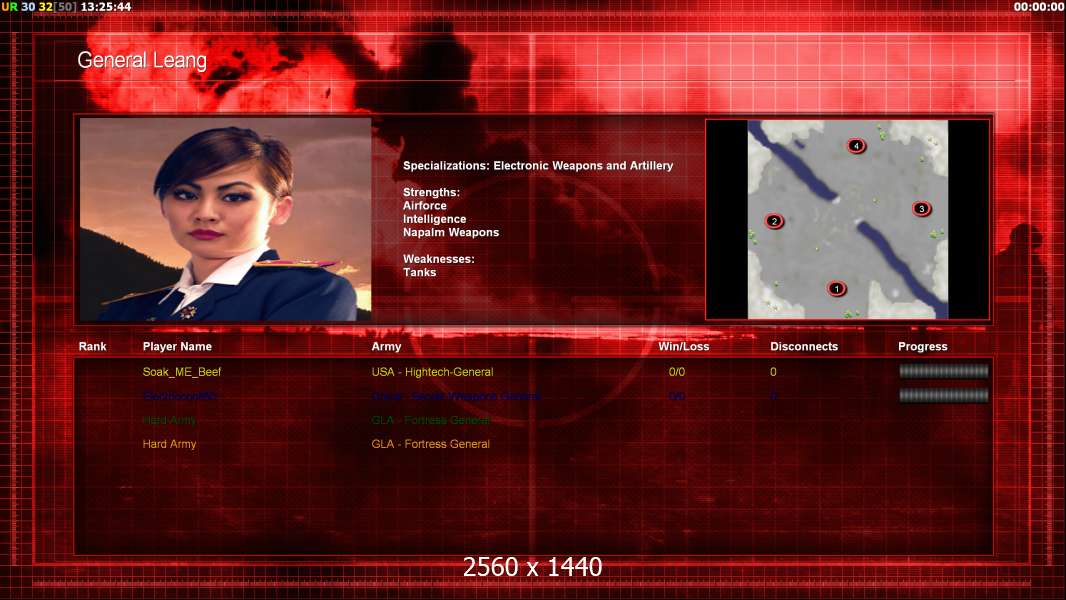Image resolution: width=1066 pixels, height=600 pixels.
Task: Click the Strengths: label
Action: click(x=431, y=192)
